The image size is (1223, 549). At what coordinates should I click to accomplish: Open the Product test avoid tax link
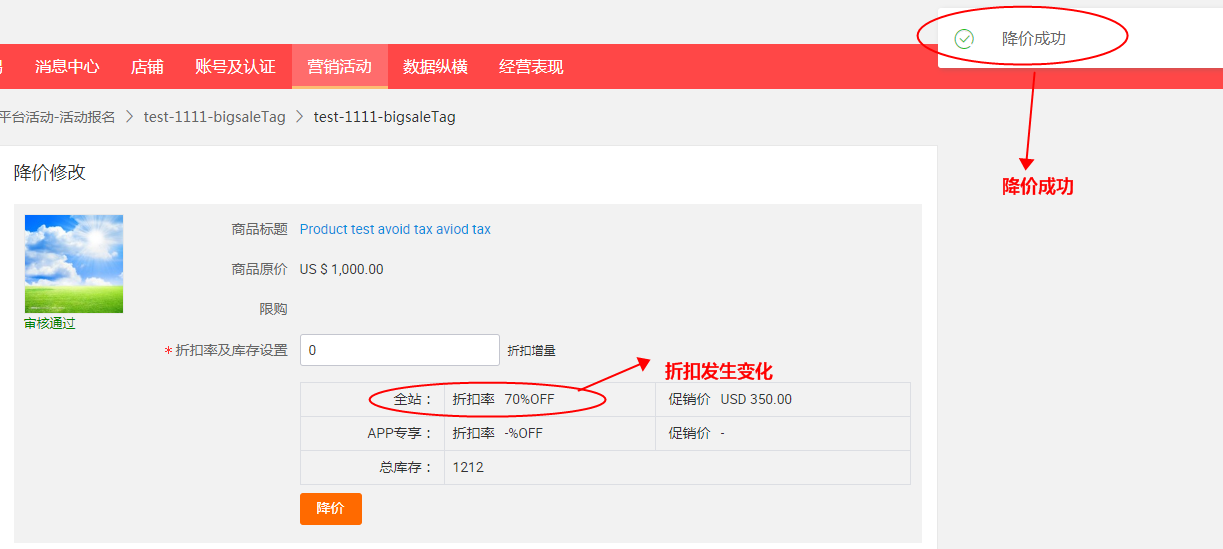click(395, 229)
